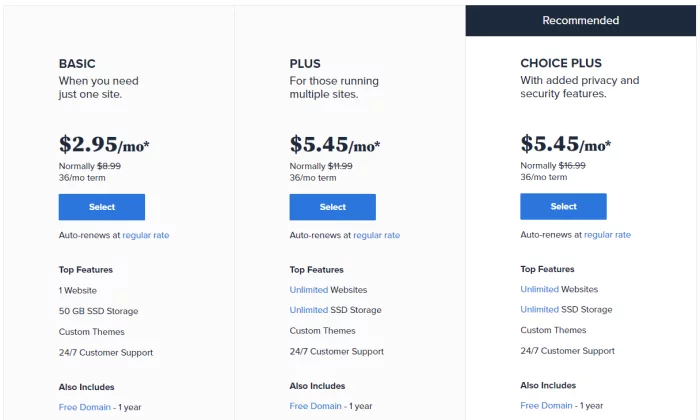Click the CHOICE PLUS plan heading
The image size is (700, 420).
click(x=561, y=64)
